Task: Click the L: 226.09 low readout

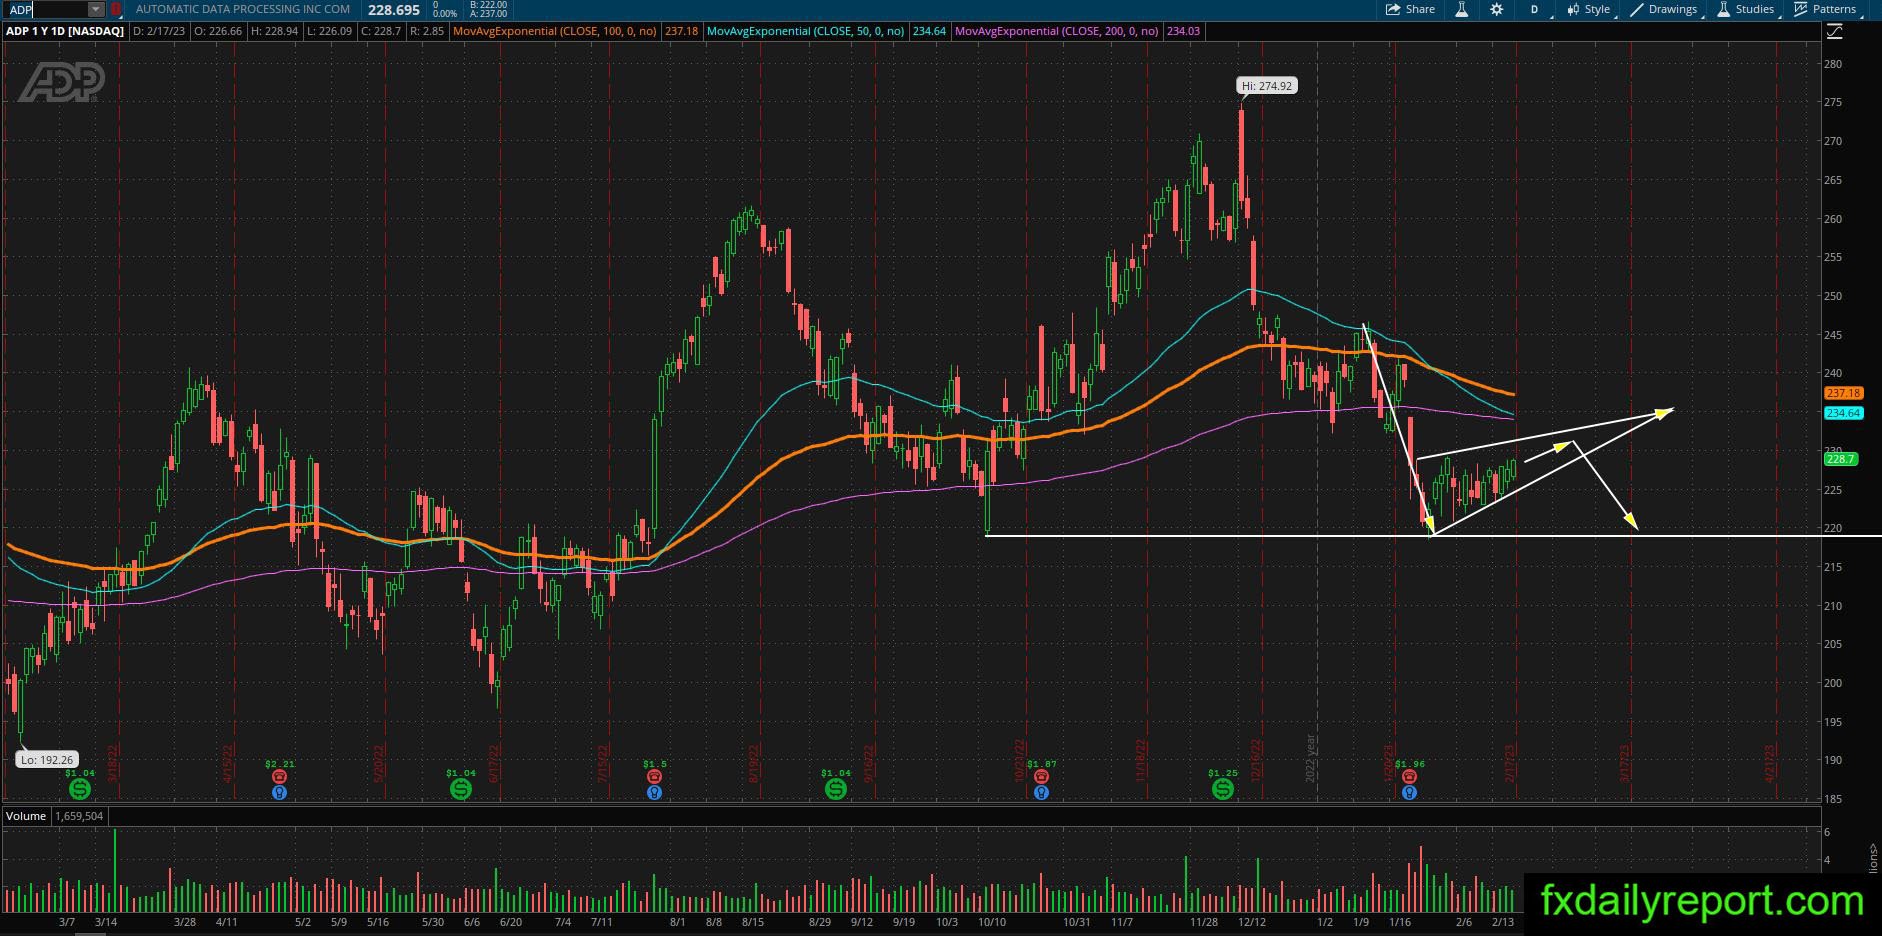Action: (x=328, y=31)
